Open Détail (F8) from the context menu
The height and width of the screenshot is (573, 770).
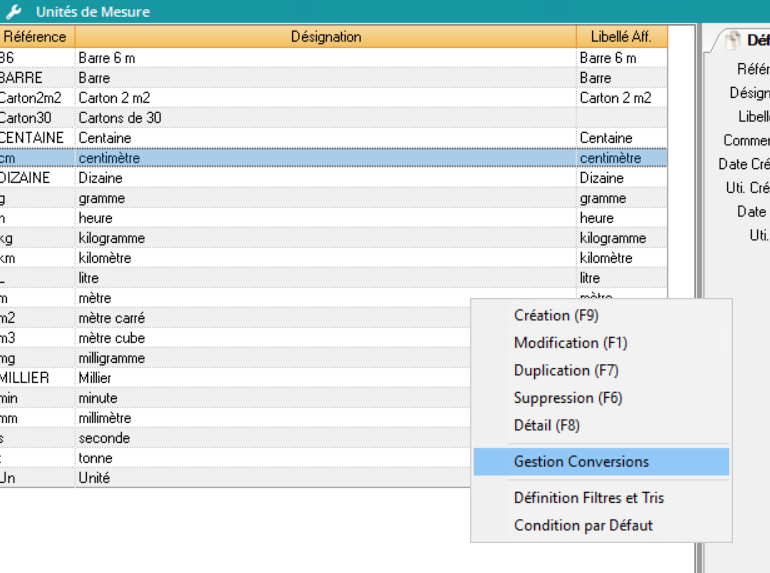pos(546,425)
